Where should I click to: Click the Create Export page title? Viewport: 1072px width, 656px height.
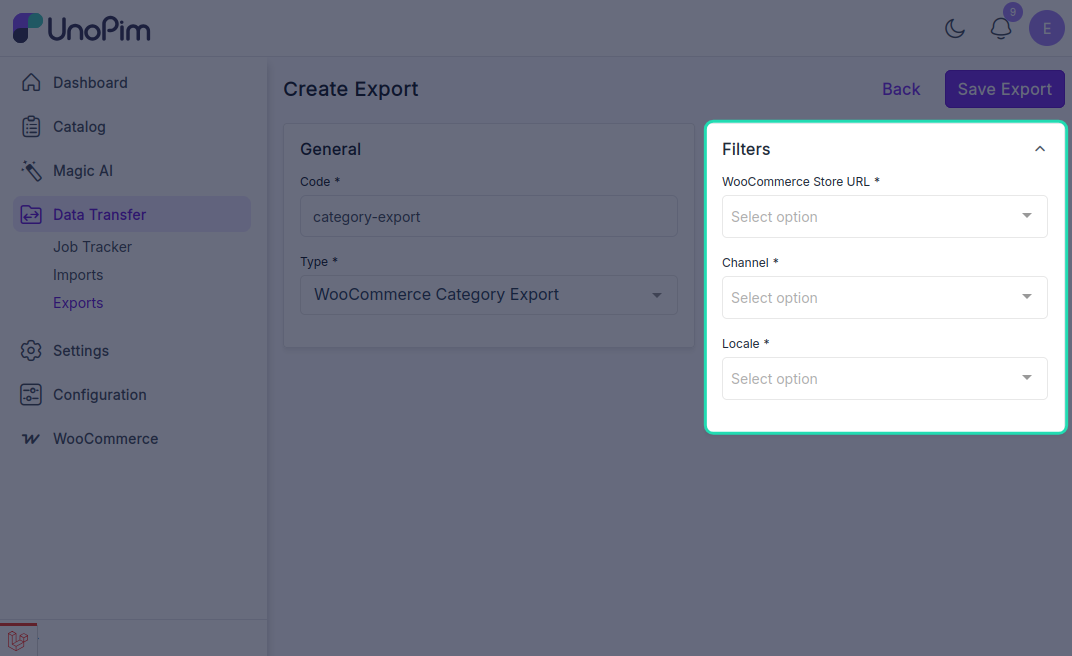point(351,89)
